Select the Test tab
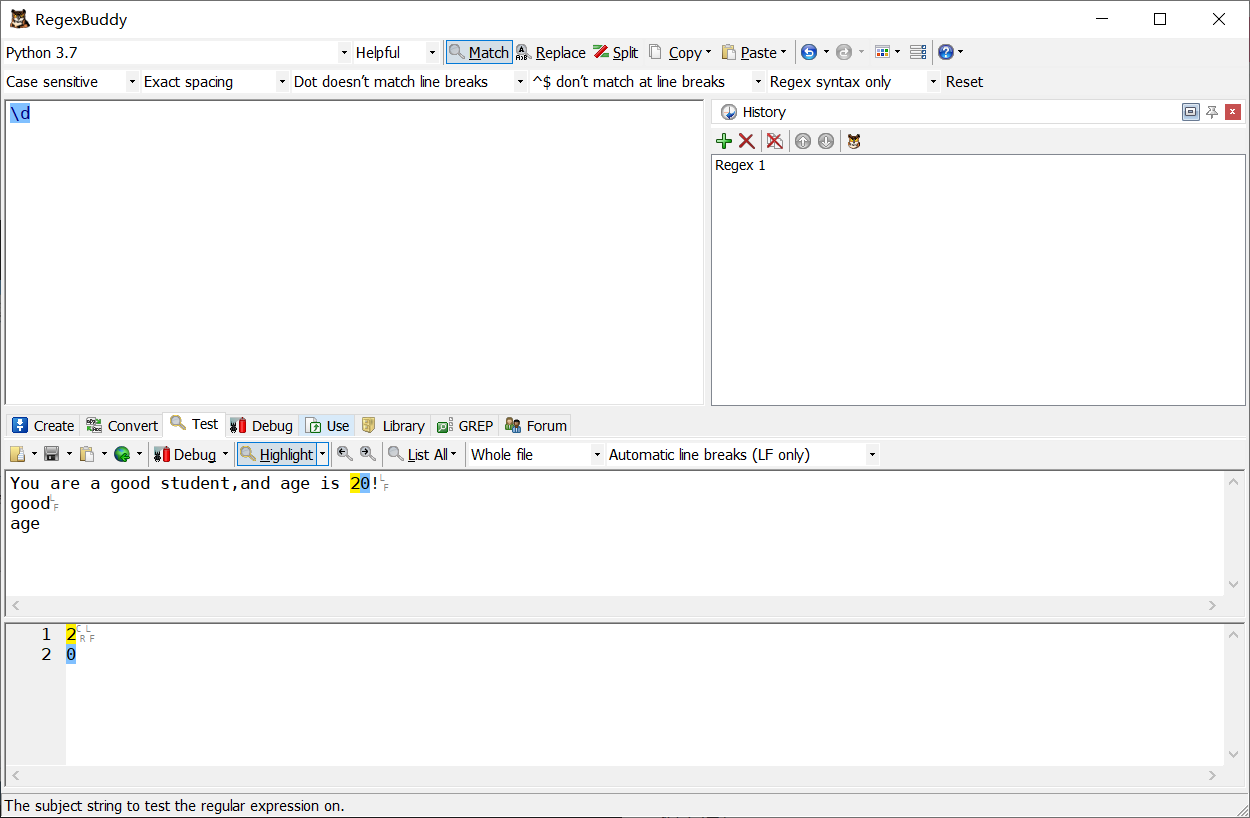Image resolution: width=1250 pixels, height=818 pixels. (x=194, y=424)
